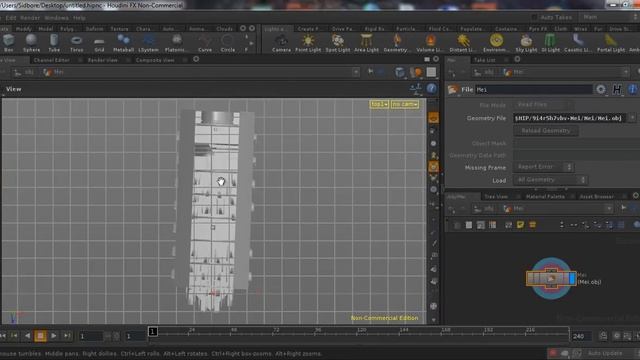The height and width of the screenshot is (360, 640).
Task: Add a Sky Light from the shelf
Action: (526, 43)
